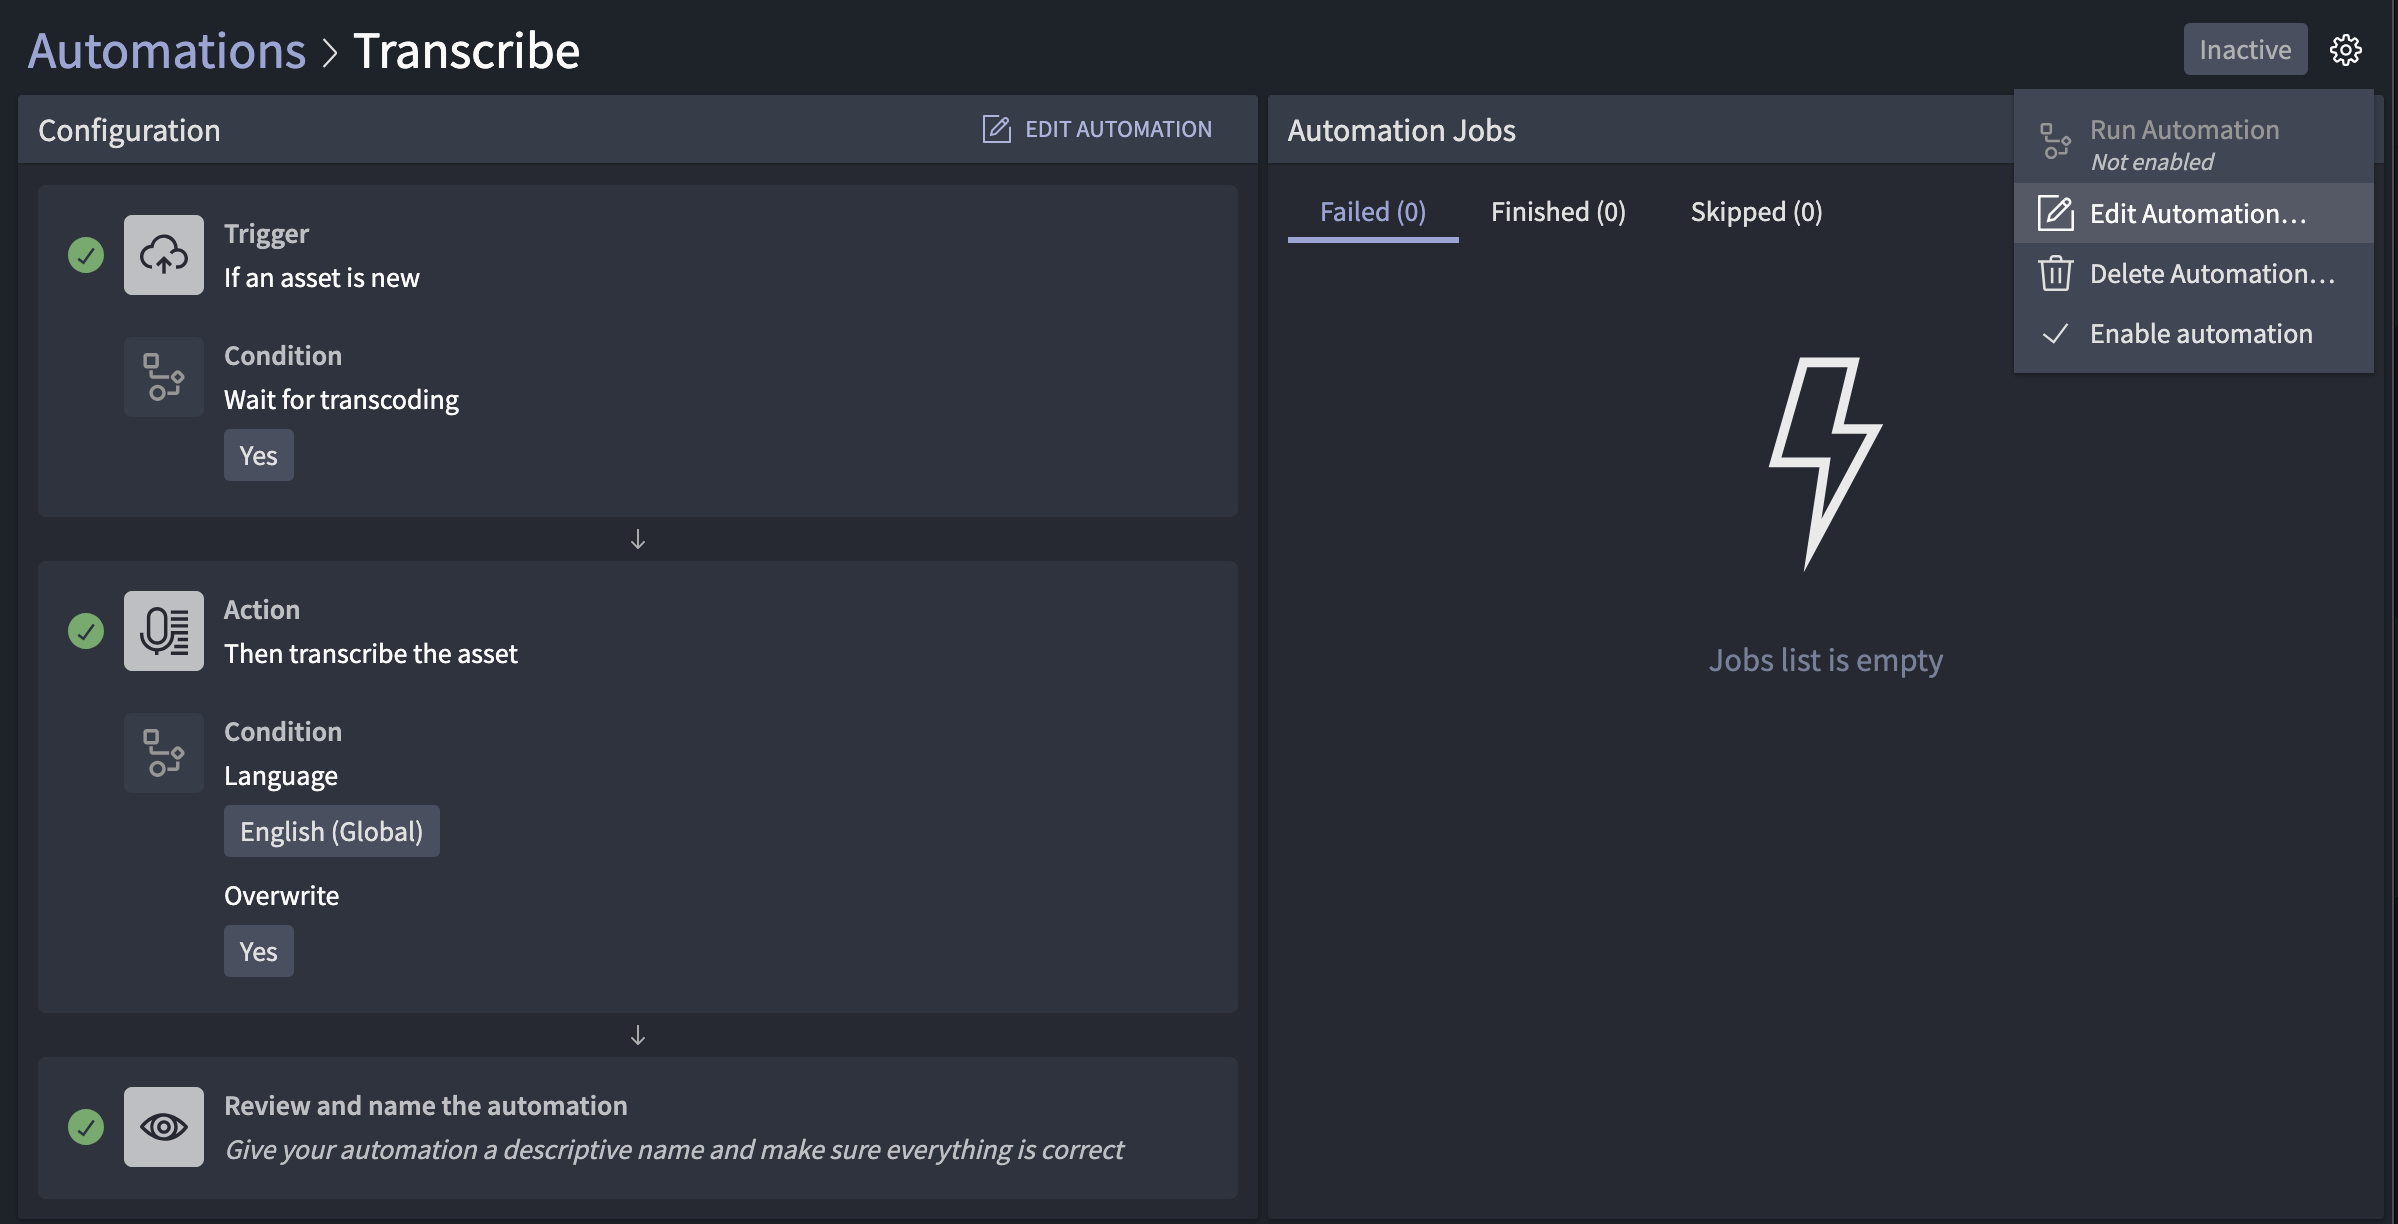
Task: Click the 'If an asset is new' text
Action: (322, 277)
